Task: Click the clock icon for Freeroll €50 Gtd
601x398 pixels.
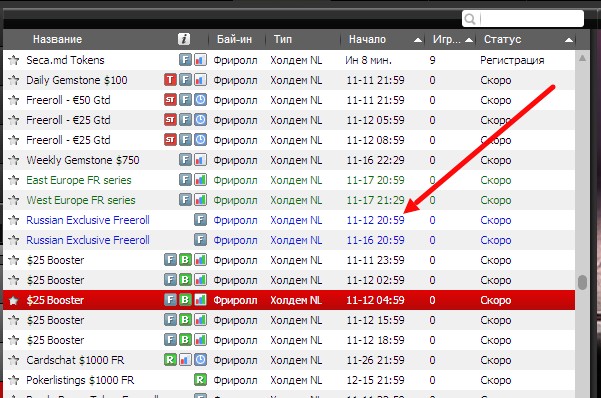Action: [200, 100]
